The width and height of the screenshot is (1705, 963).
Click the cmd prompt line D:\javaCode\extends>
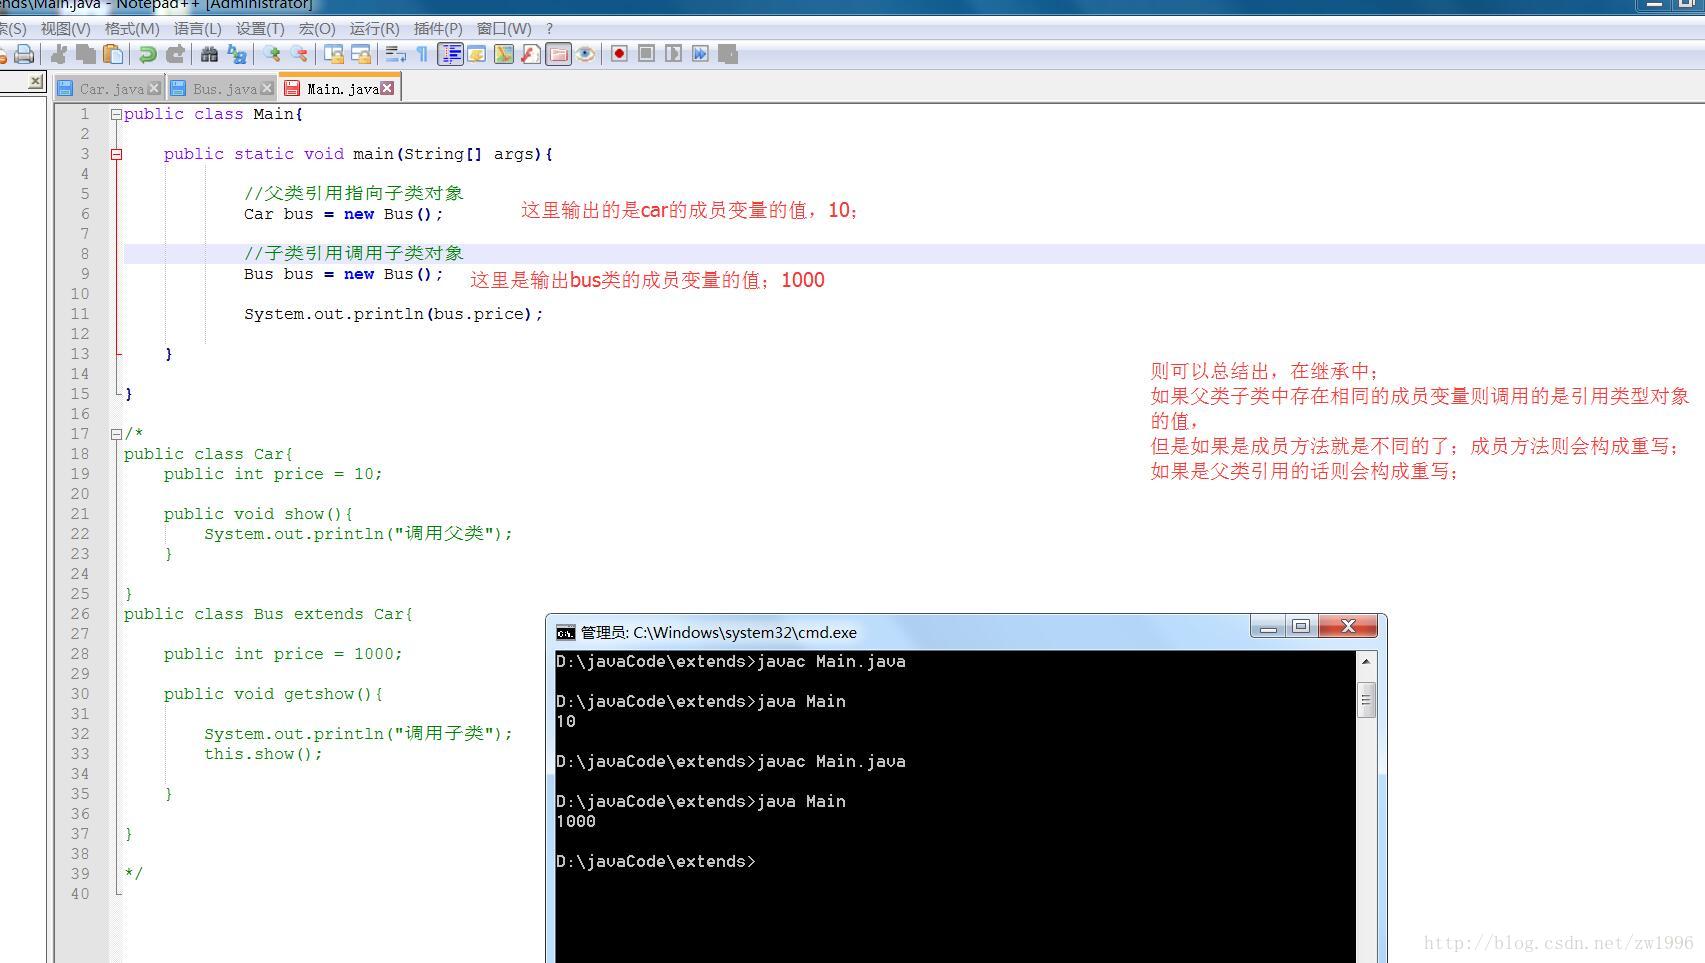(x=656, y=861)
